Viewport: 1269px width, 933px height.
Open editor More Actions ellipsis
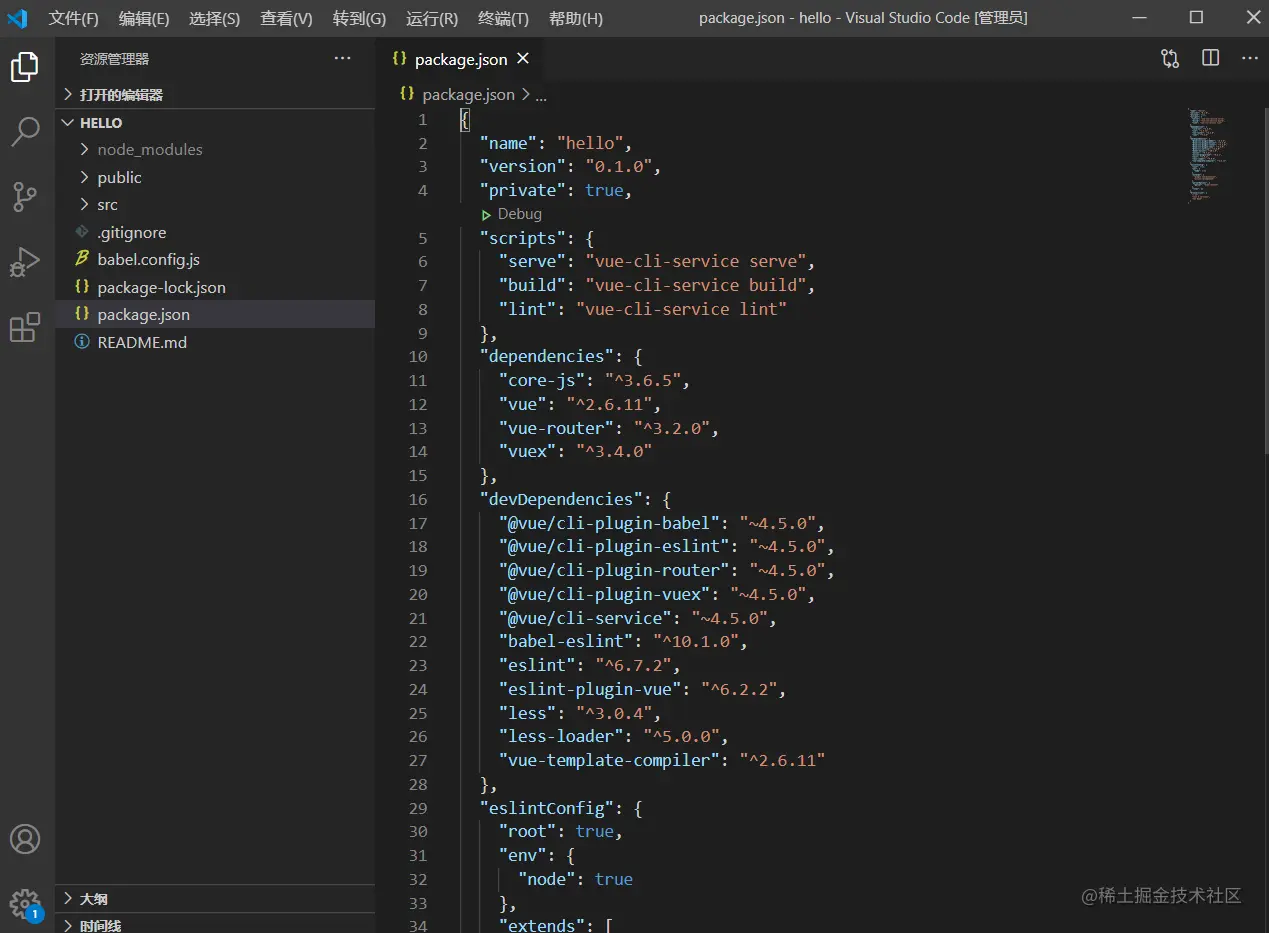[x=1249, y=58]
